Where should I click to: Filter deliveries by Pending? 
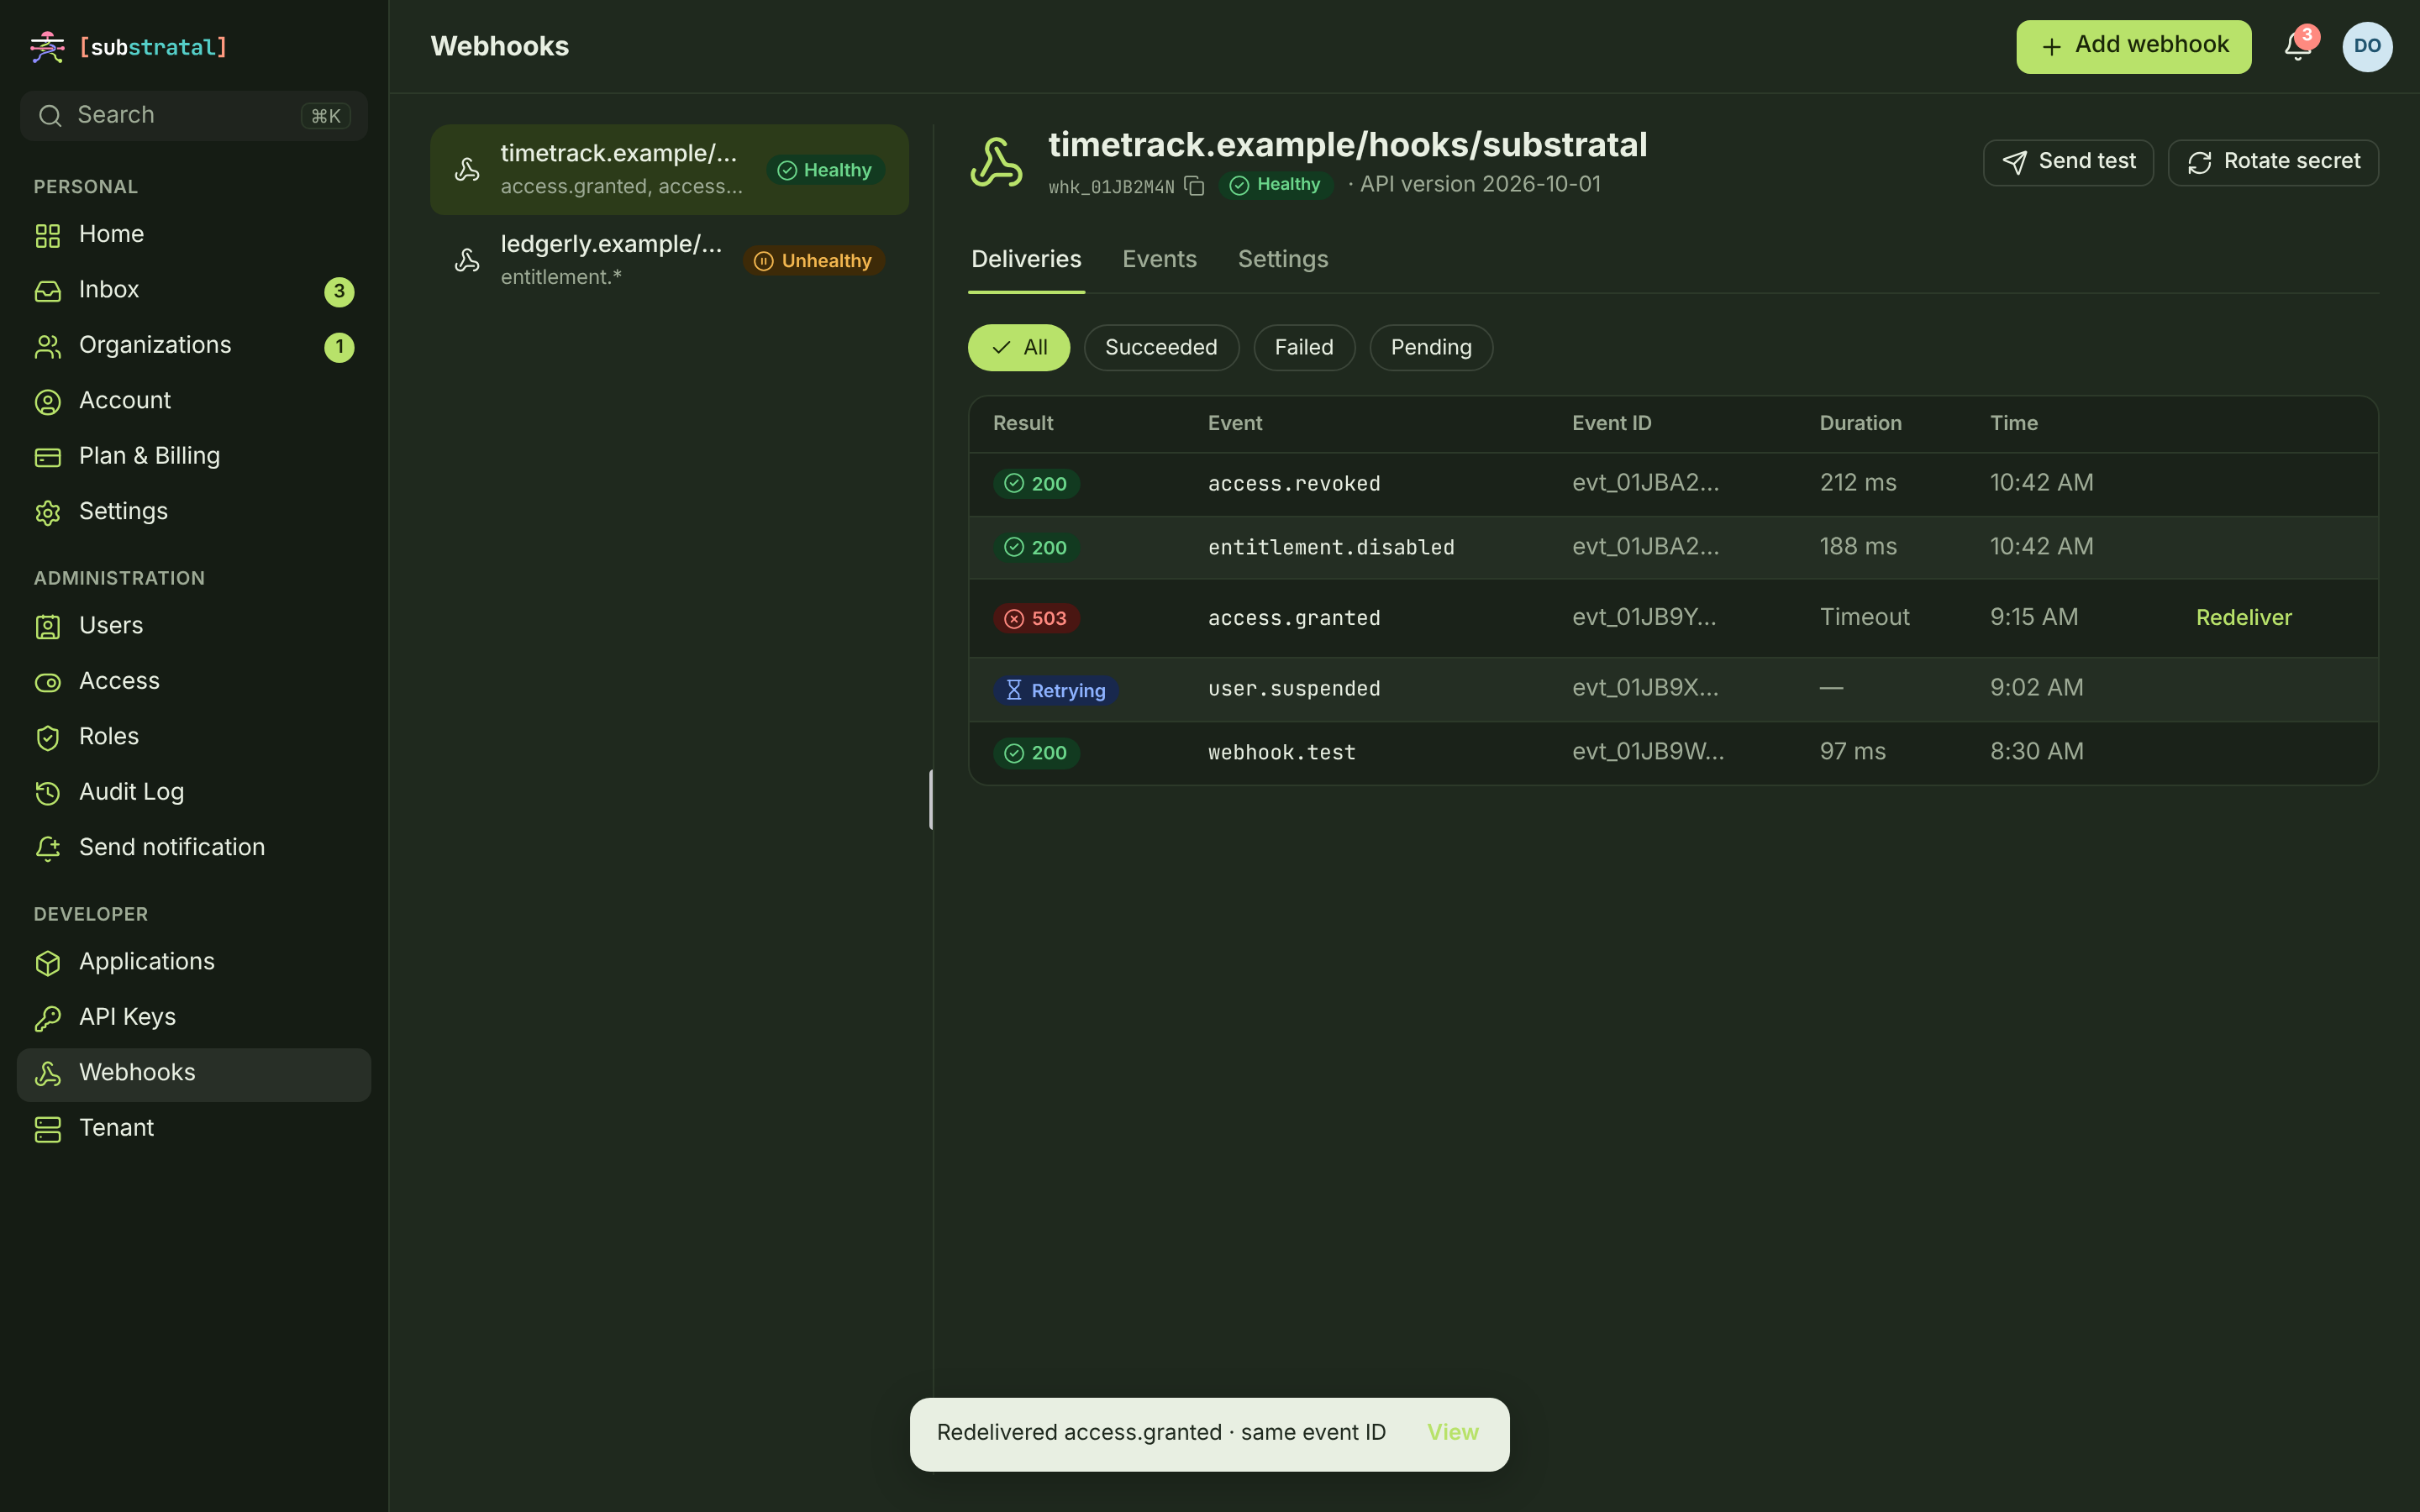(x=1431, y=348)
